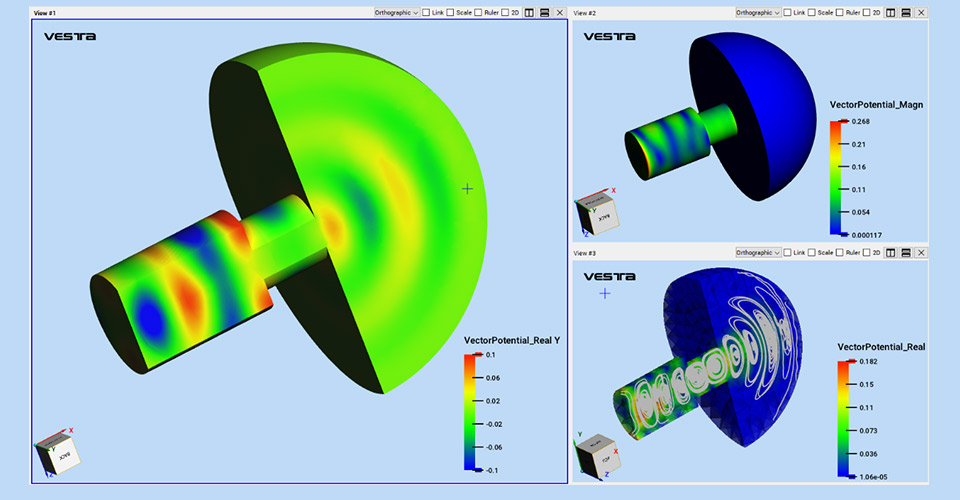Click the View #2 title label

coord(585,13)
